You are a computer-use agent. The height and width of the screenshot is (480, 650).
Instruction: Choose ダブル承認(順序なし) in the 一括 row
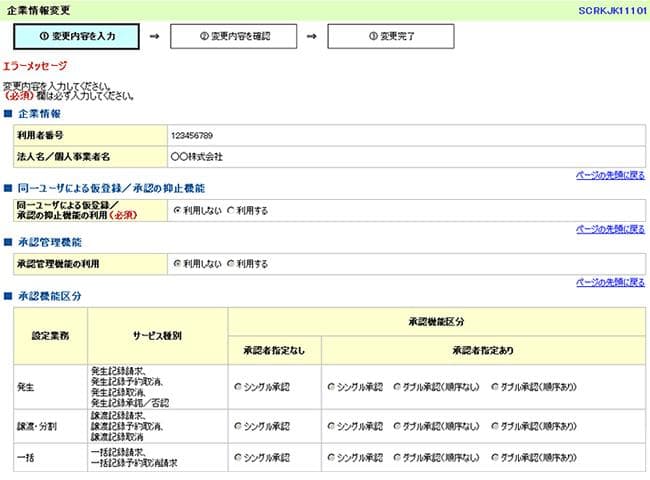pos(397,457)
